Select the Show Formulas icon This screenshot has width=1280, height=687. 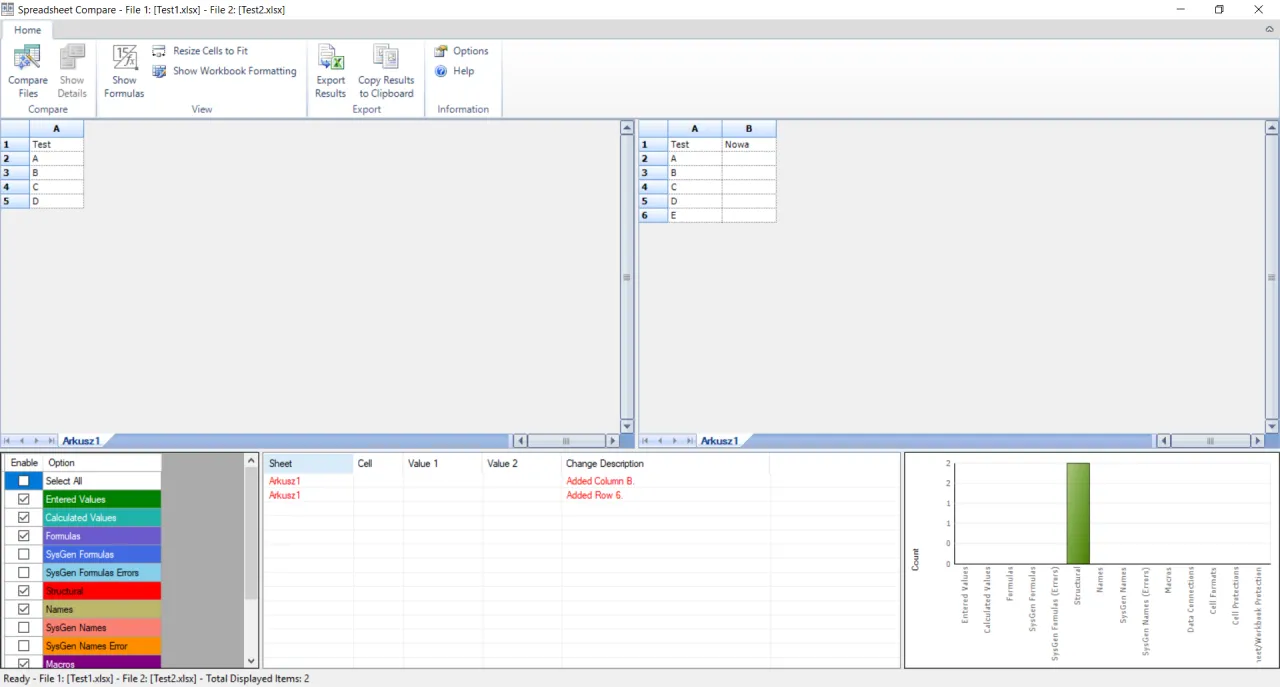[124, 70]
